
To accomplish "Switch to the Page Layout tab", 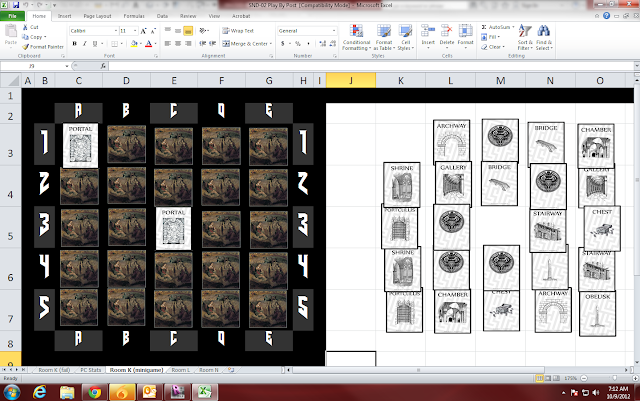I will coord(97,16).
